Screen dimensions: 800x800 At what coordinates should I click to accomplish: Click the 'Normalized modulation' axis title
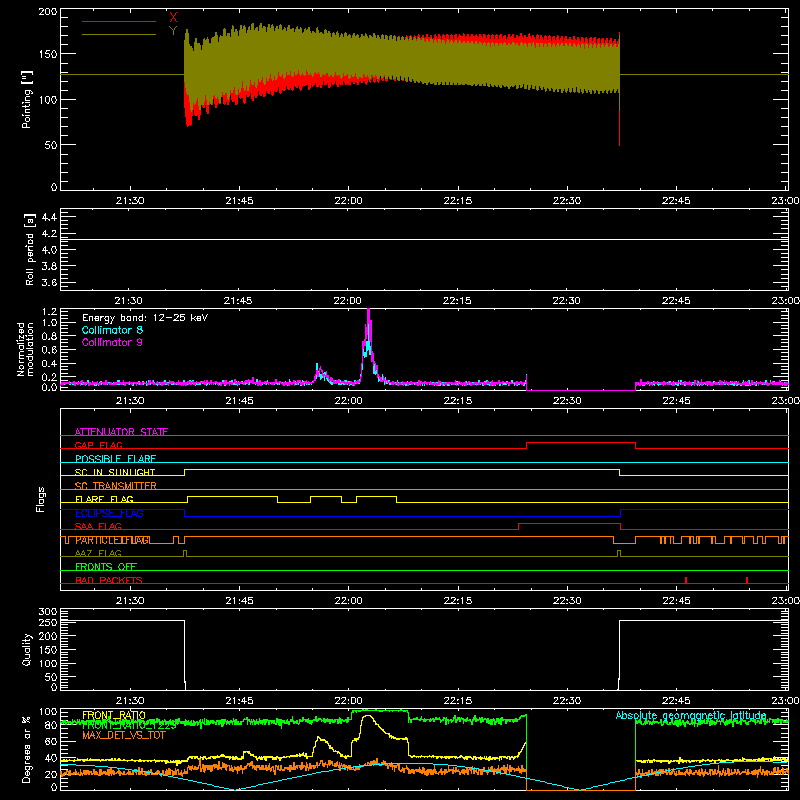[x=26, y=349]
